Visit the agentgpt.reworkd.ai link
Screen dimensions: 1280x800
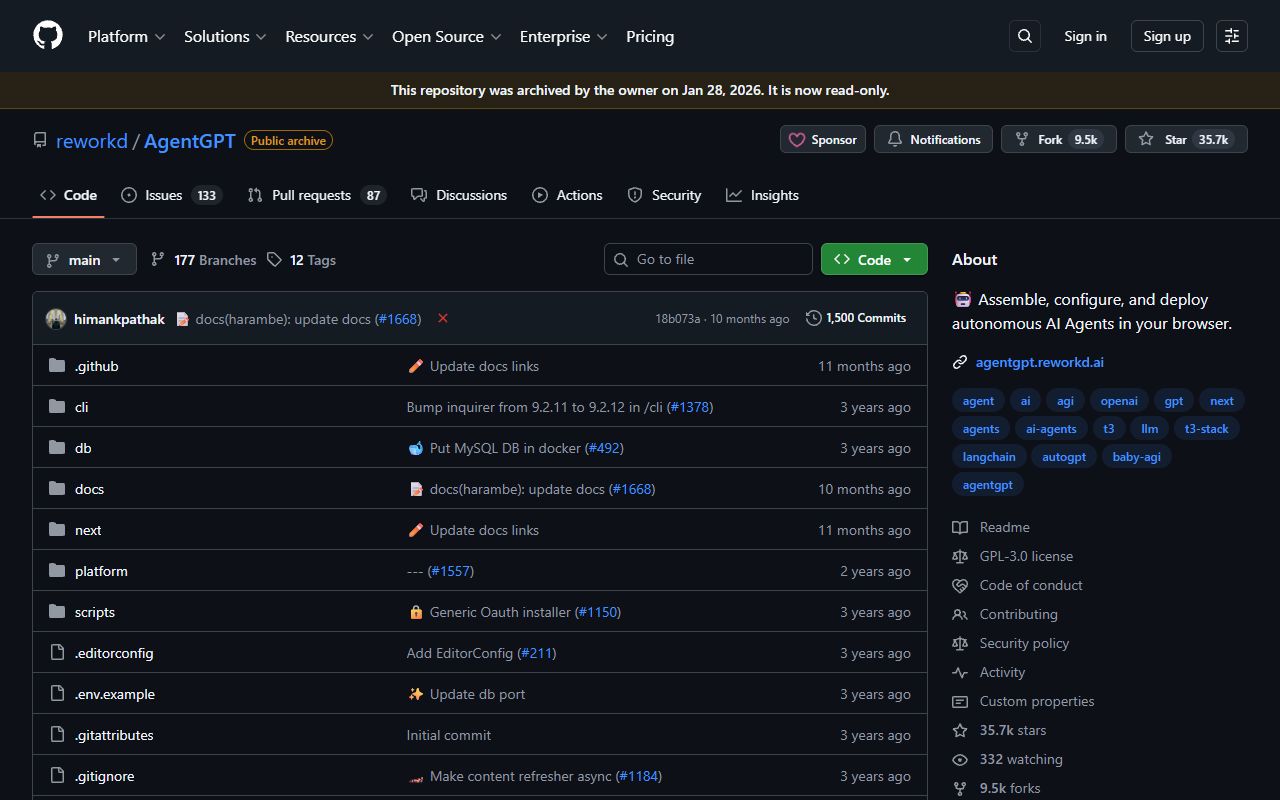[x=1039, y=362]
